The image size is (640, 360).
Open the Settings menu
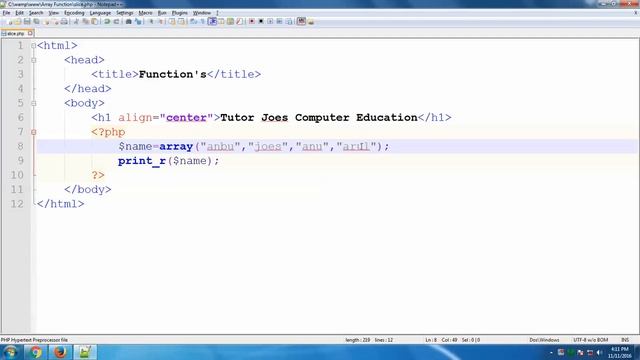[x=124, y=13]
